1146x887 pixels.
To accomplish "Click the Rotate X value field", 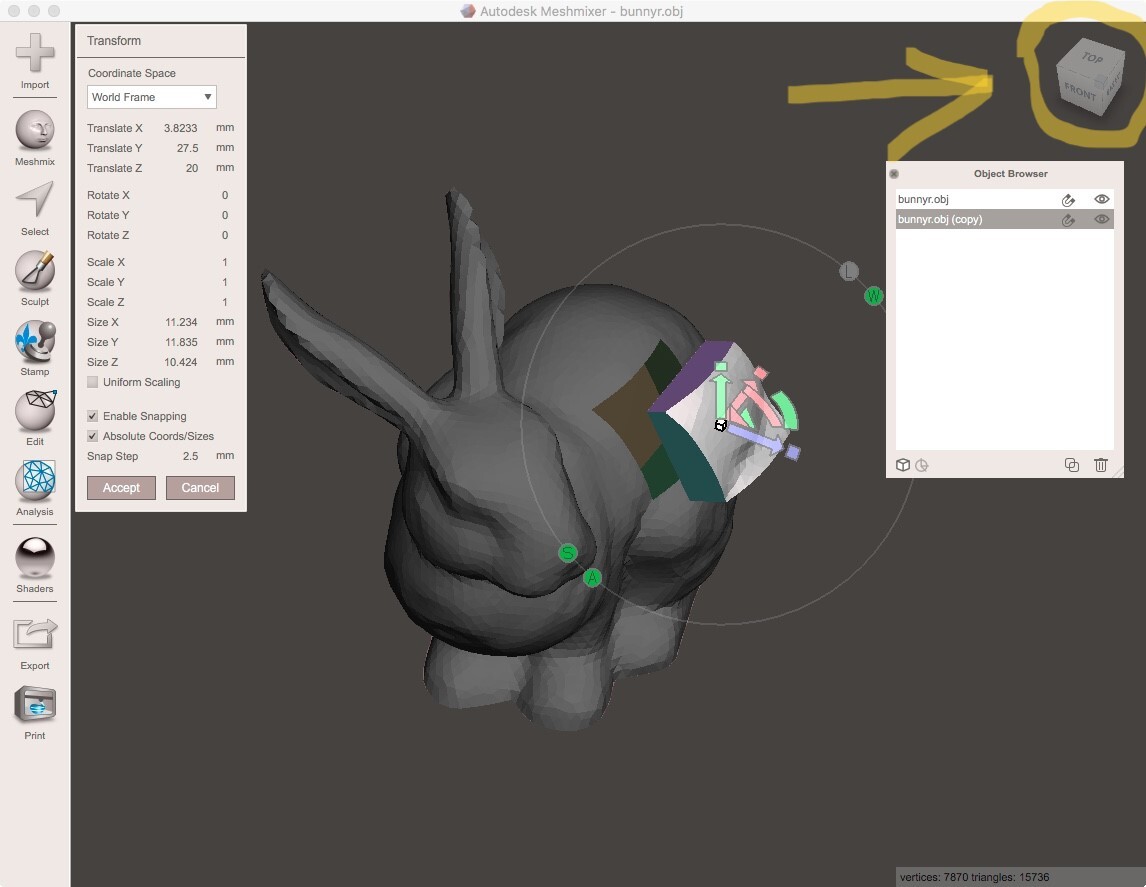I will click(224, 195).
